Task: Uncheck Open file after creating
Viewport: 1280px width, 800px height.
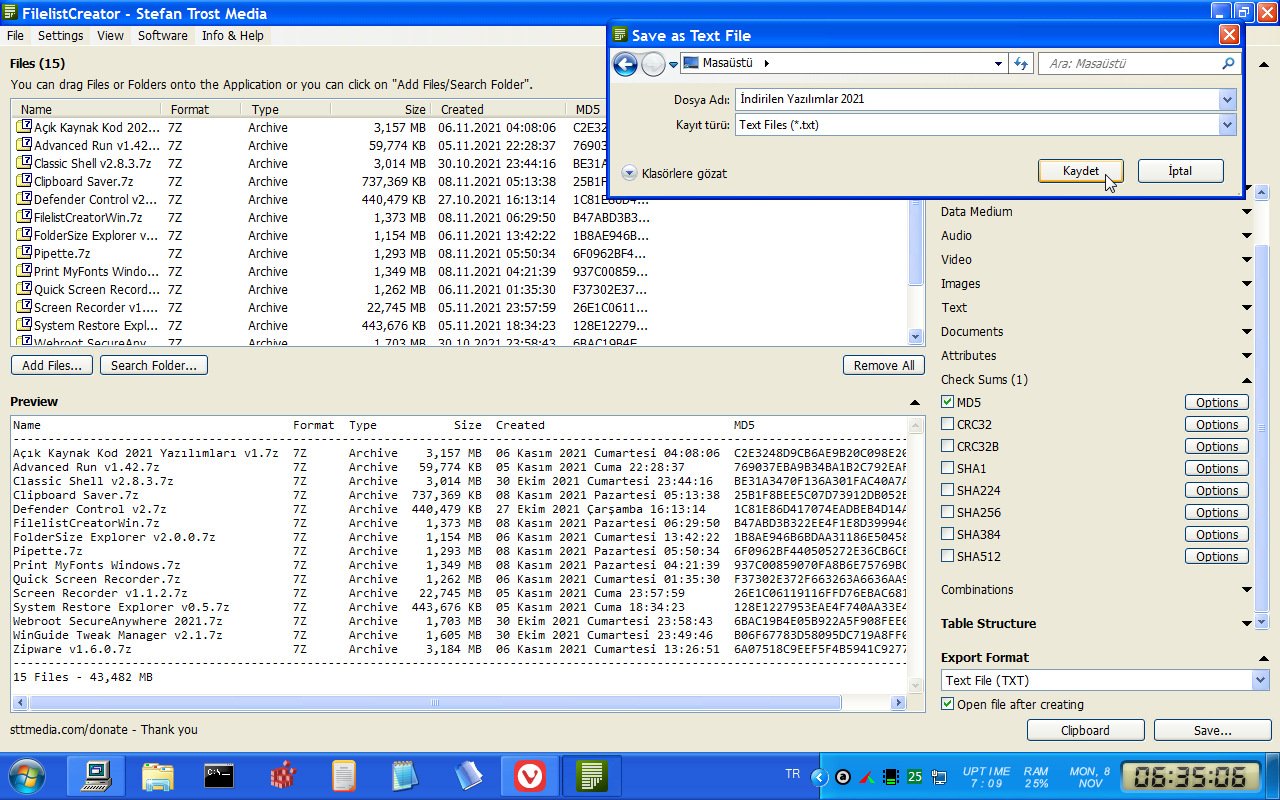Action: pos(947,704)
